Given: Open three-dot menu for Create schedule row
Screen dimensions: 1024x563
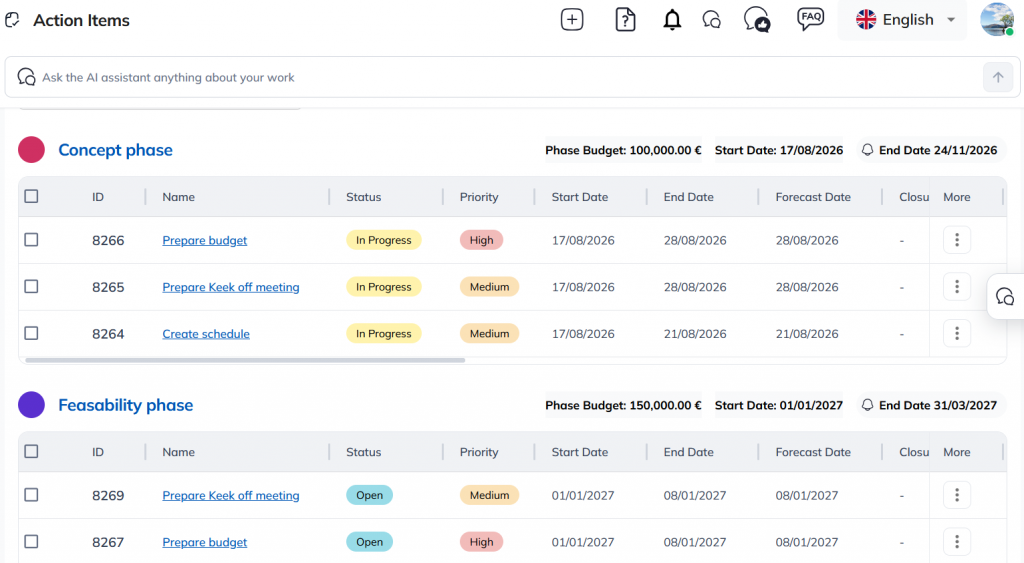Looking at the screenshot, I should (957, 333).
